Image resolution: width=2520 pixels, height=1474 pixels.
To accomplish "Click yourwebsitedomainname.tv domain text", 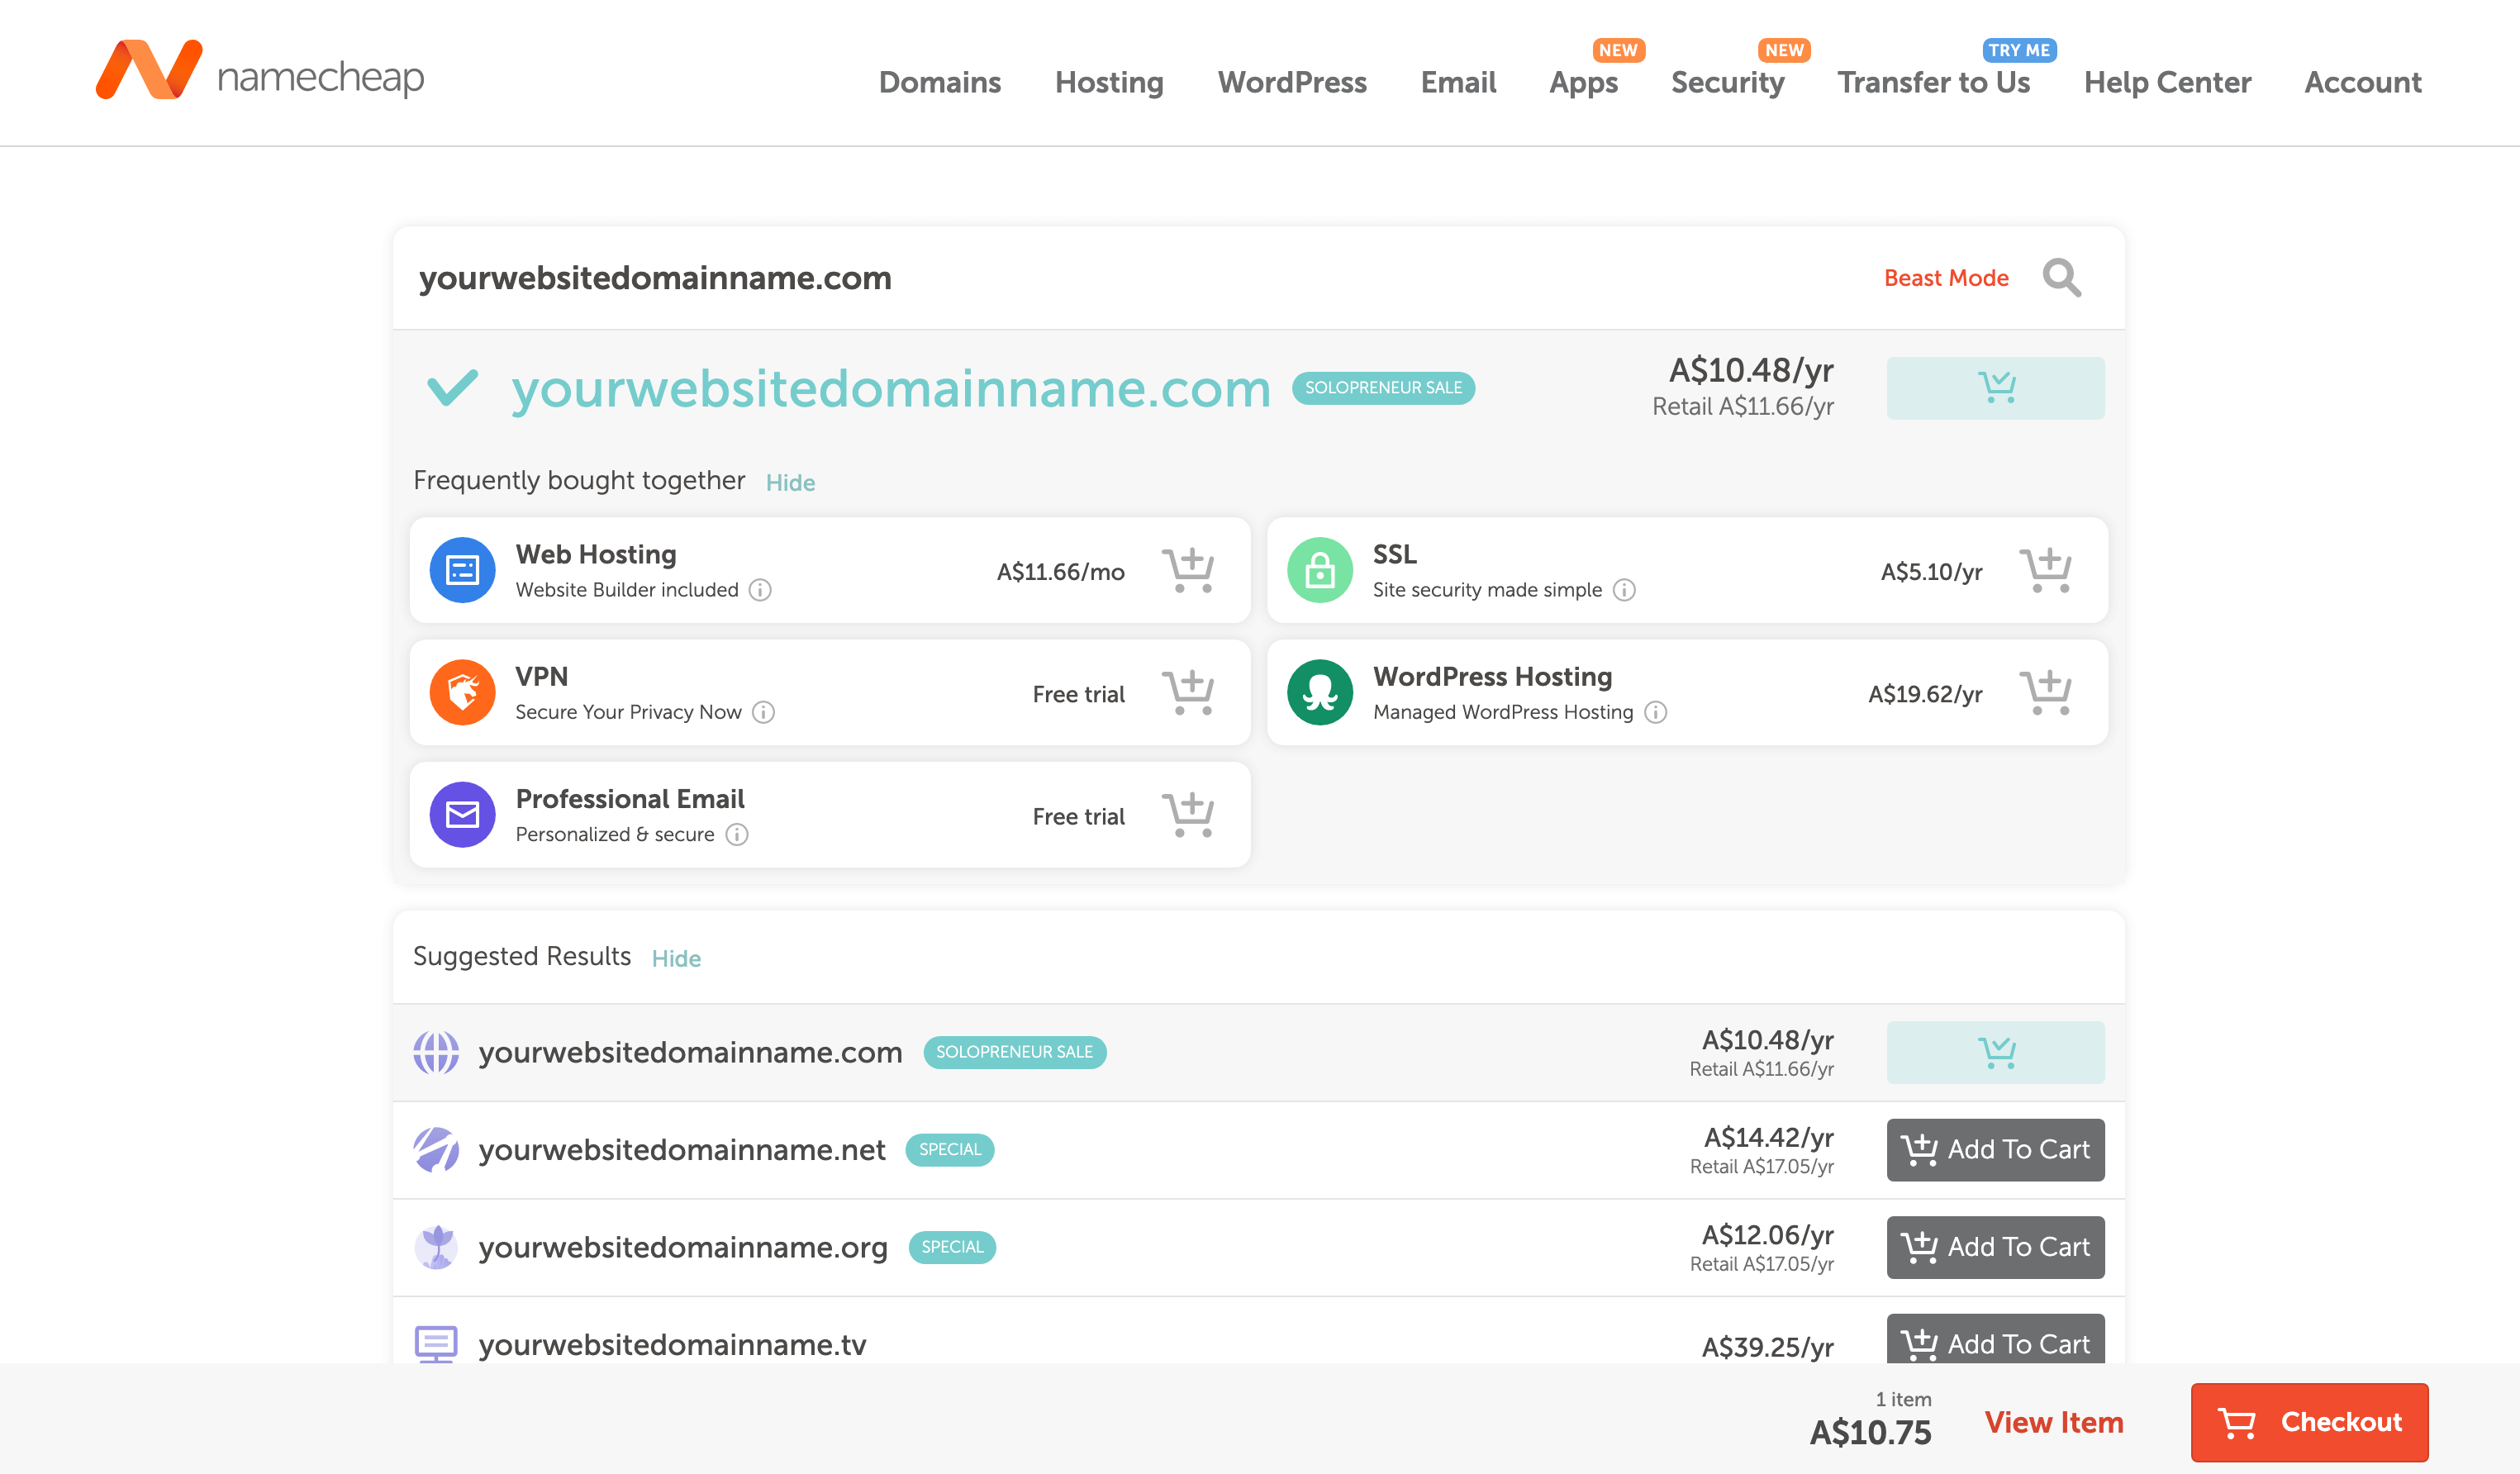I will [672, 1345].
